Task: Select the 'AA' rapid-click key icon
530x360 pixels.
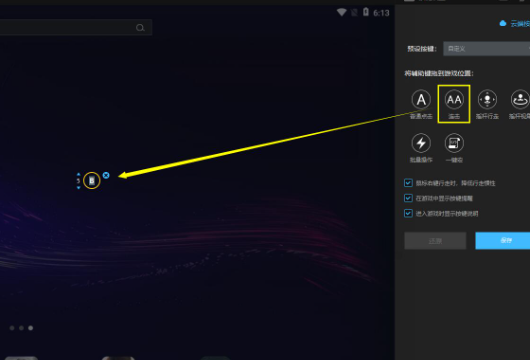Action: (x=454, y=100)
